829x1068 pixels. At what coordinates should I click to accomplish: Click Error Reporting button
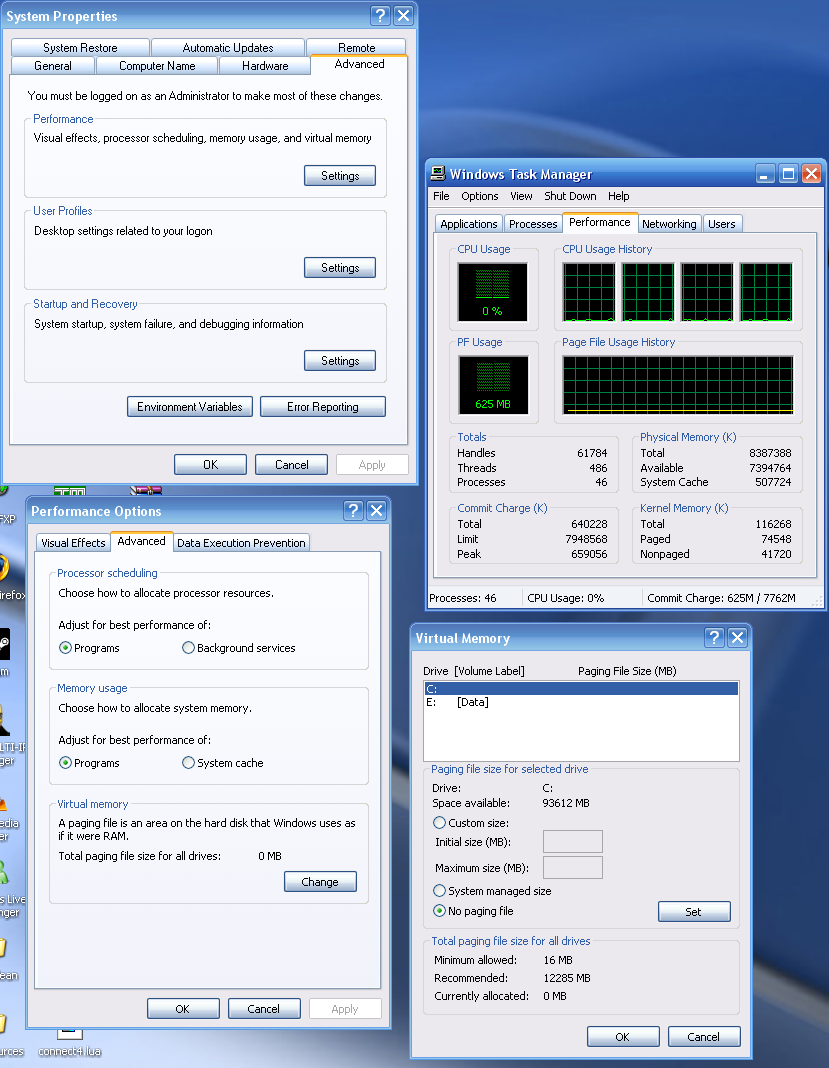pyautogui.click(x=322, y=407)
